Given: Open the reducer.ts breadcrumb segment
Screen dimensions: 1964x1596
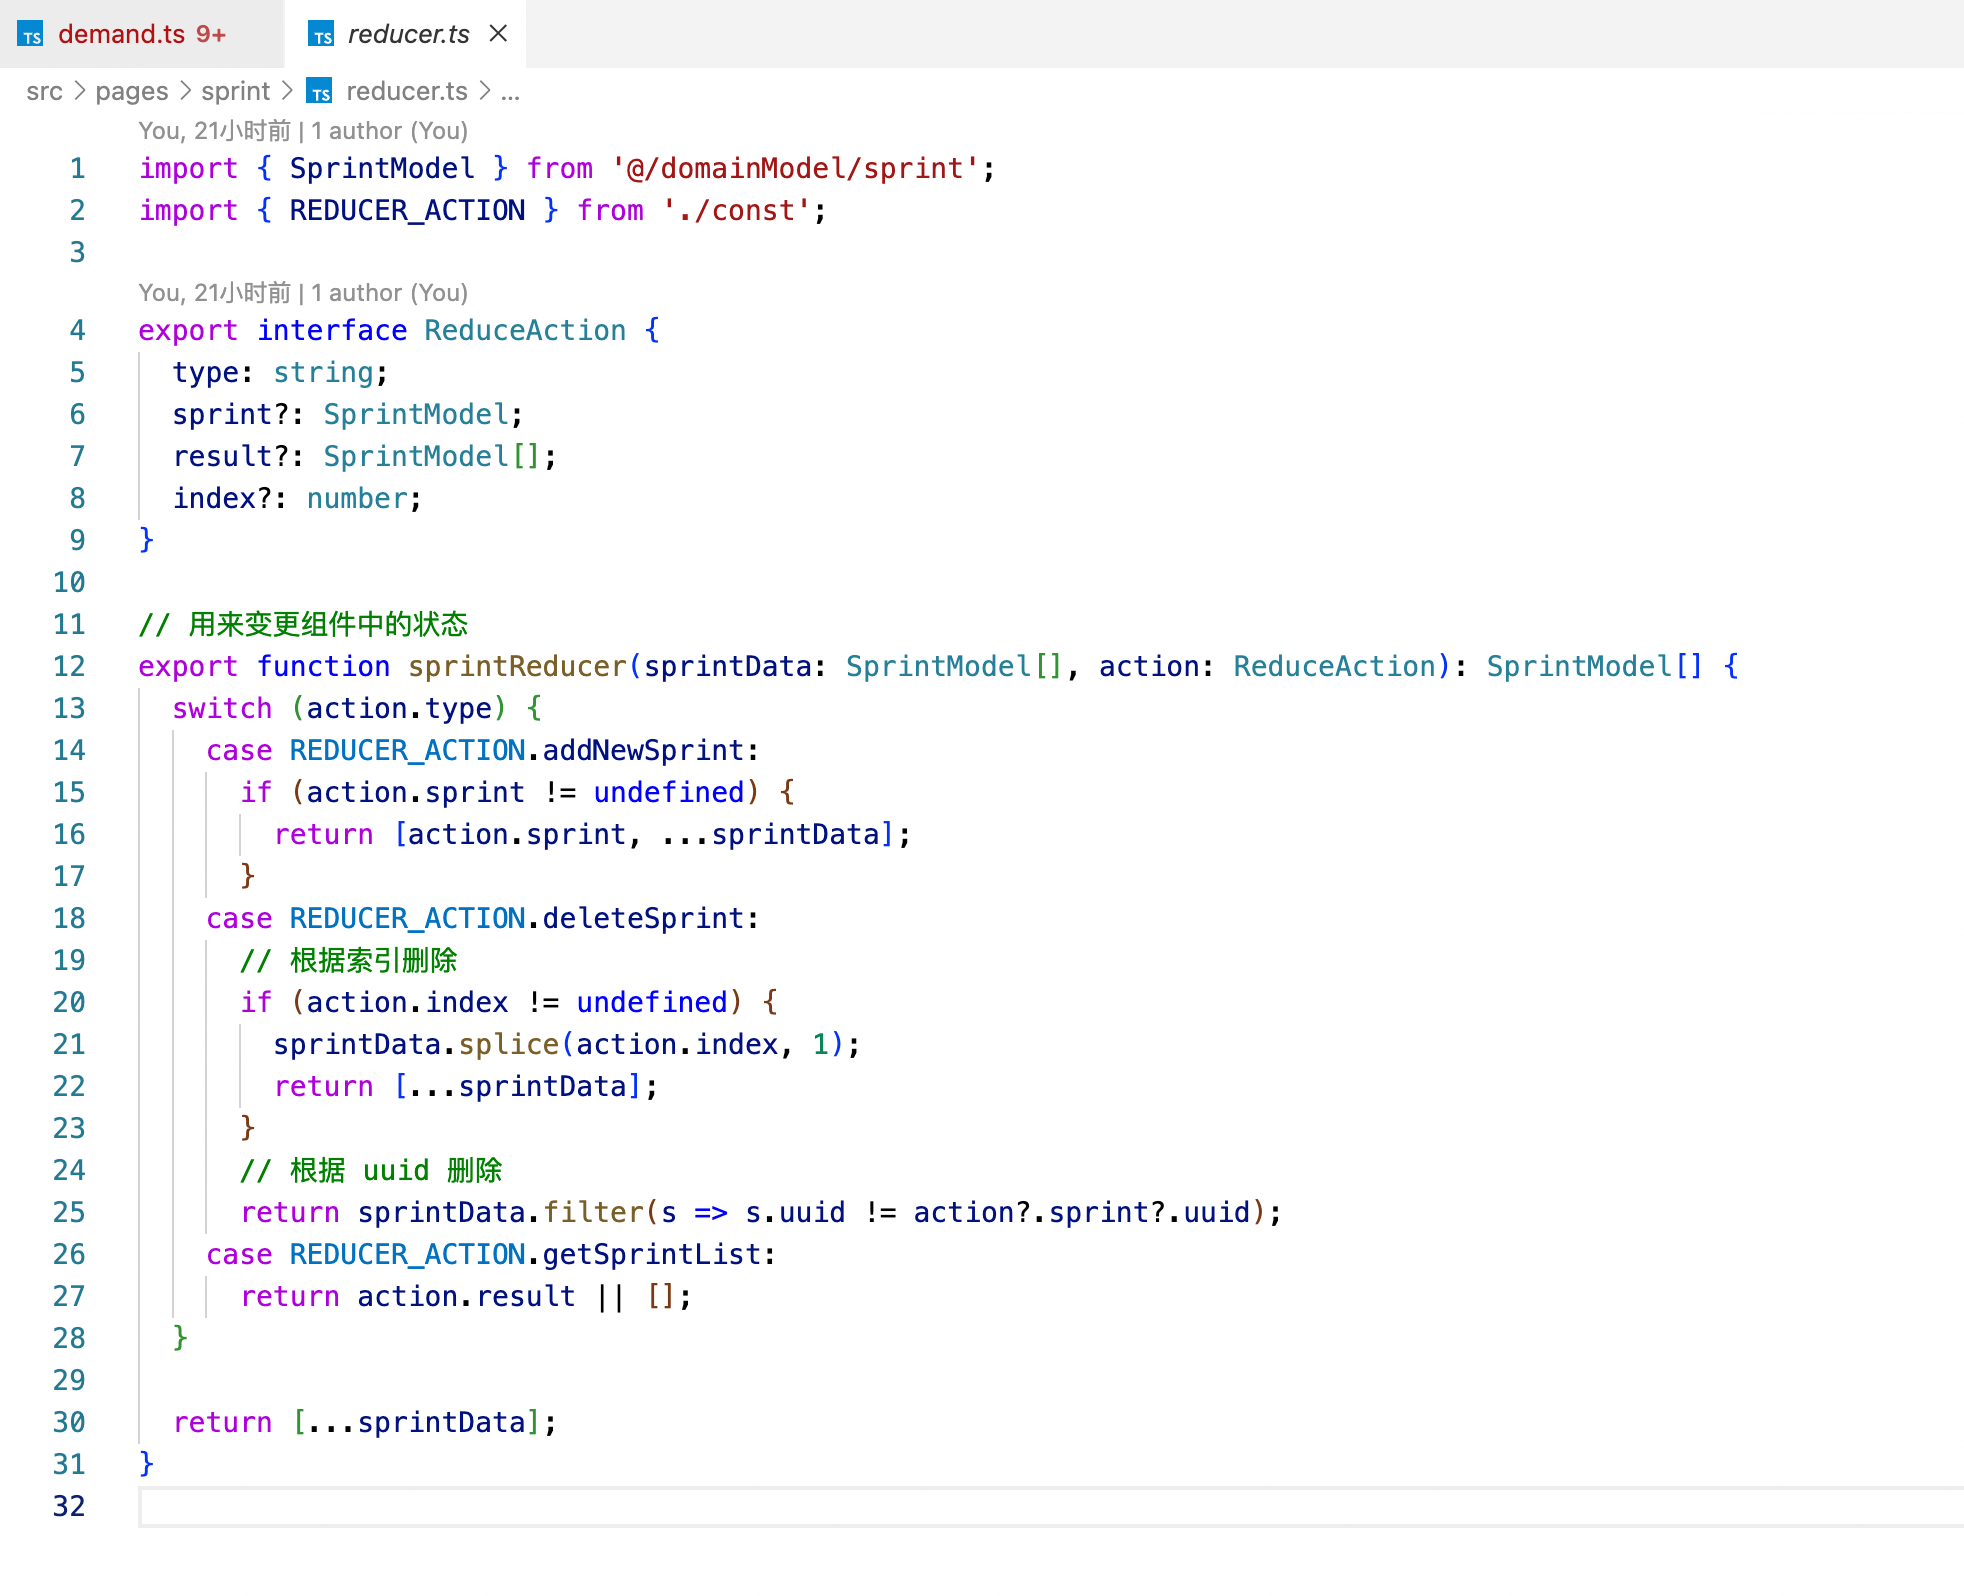Looking at the screenshot, I should (x=406, y=92).
